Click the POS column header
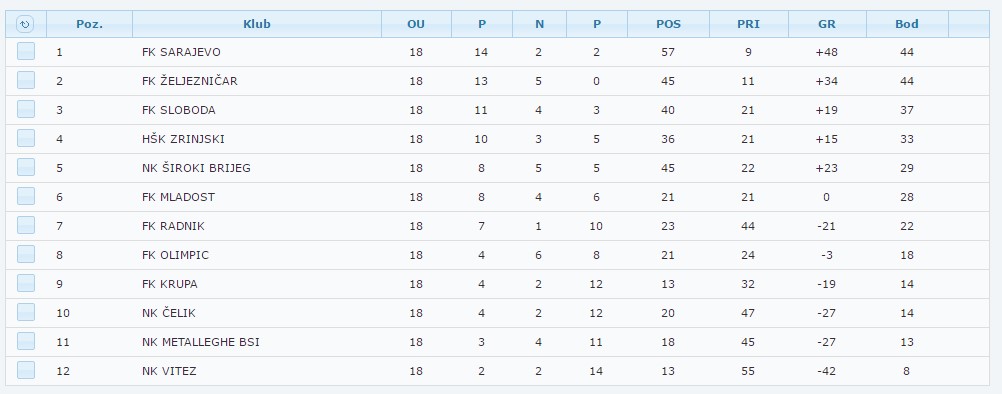 pyautogui.click(x=668, y=24)
